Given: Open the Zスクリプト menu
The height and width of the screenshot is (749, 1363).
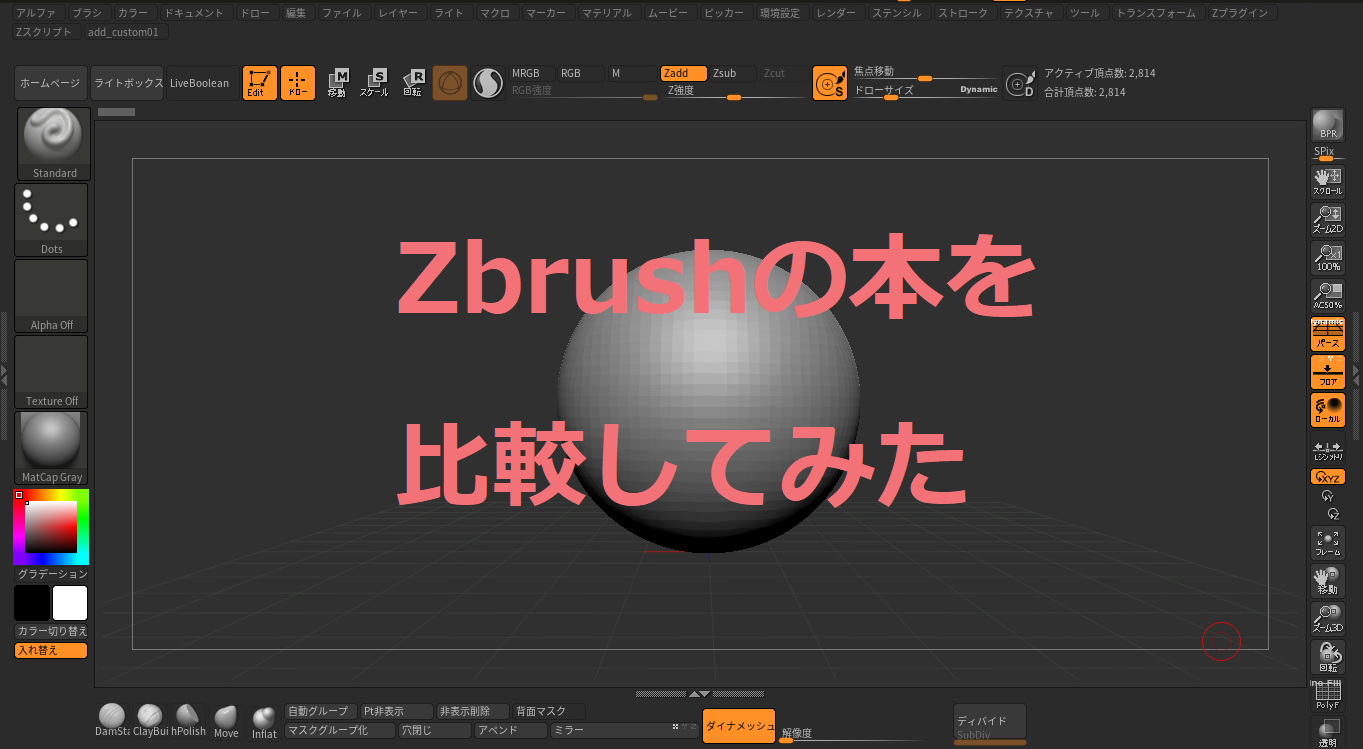Looking at the screenshot, I should click(x=44, y=32).
